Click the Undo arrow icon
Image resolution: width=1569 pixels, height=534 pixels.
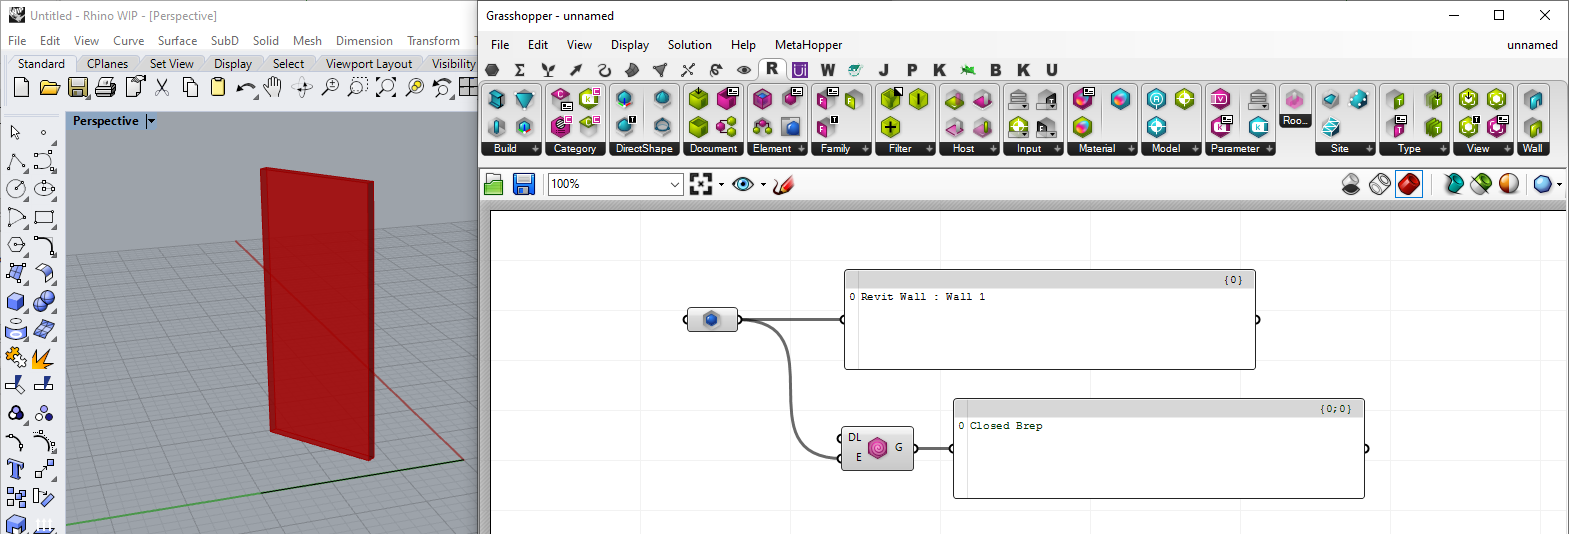pyautogui.click(x=245, y=88)
